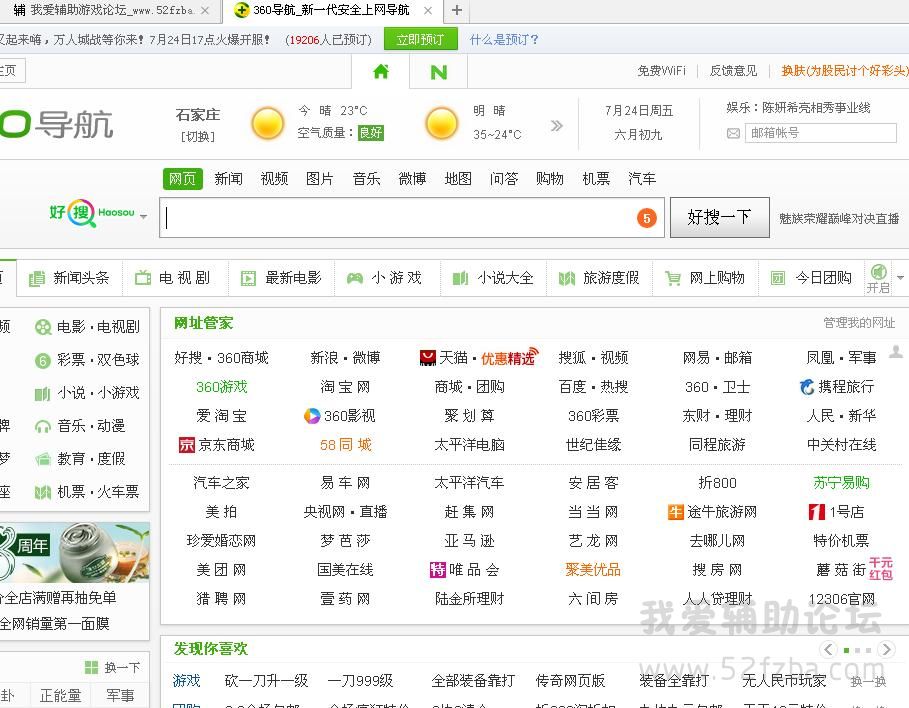Click the headphones icon beside 音乐·动漫
909x708 pixels.
[43, 427]
